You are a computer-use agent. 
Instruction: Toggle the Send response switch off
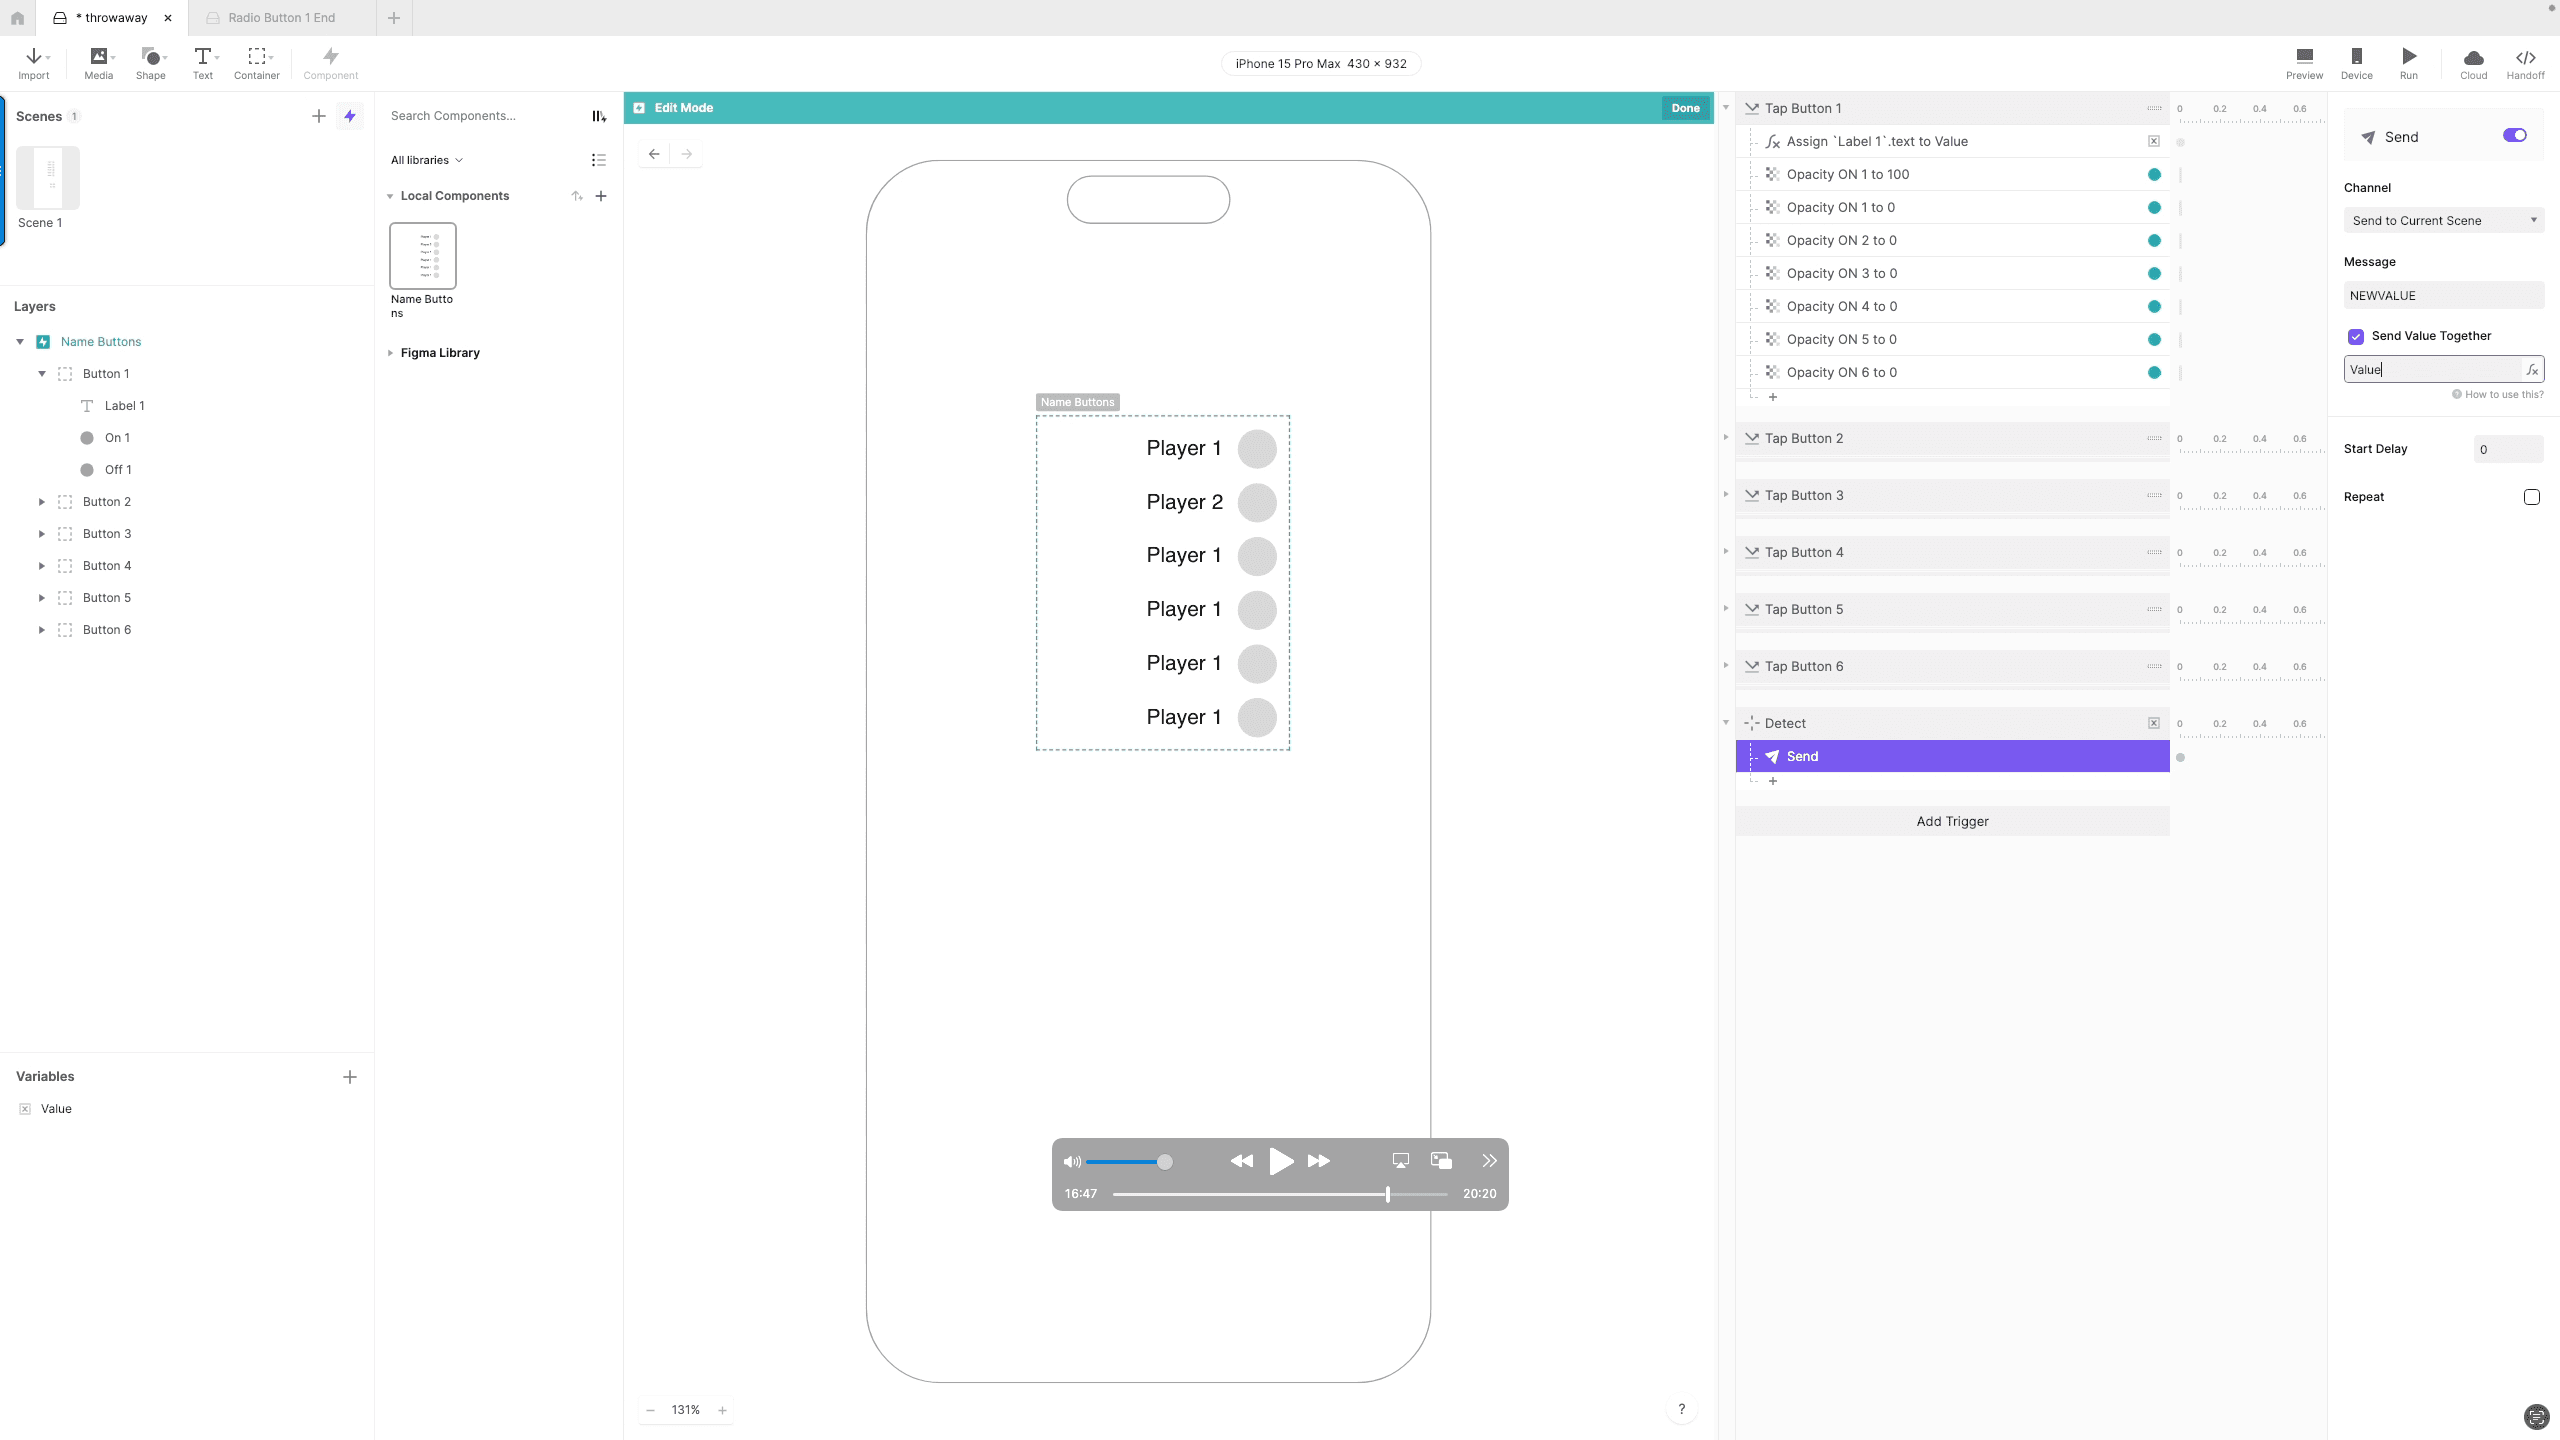click(x=2513, y=135)
